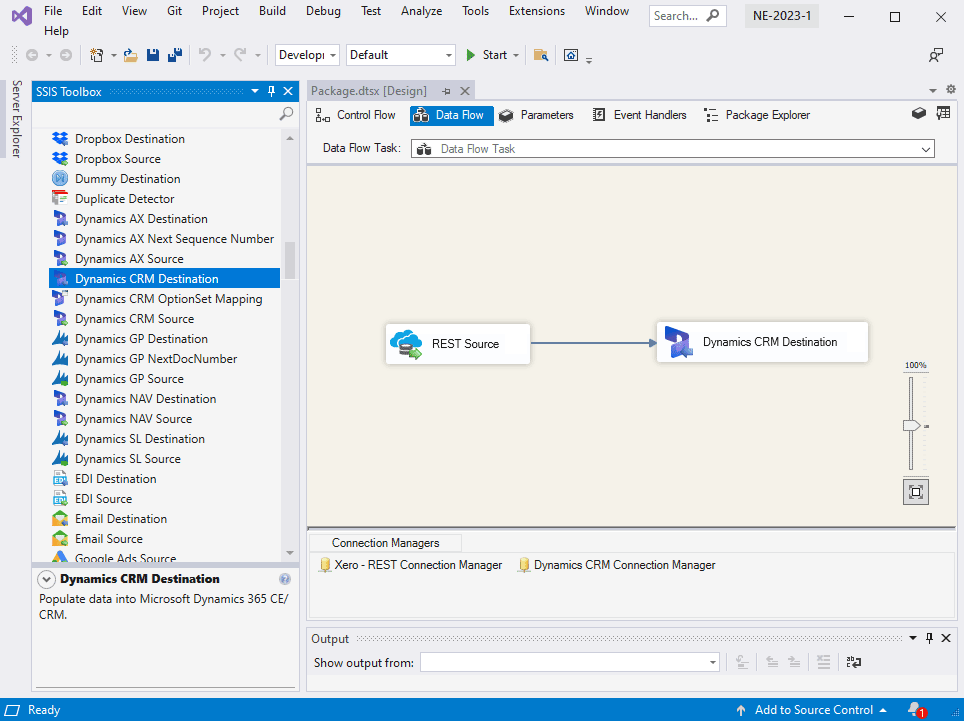Select the Dummy Destination toolbox icon

[x=60, y=179]
